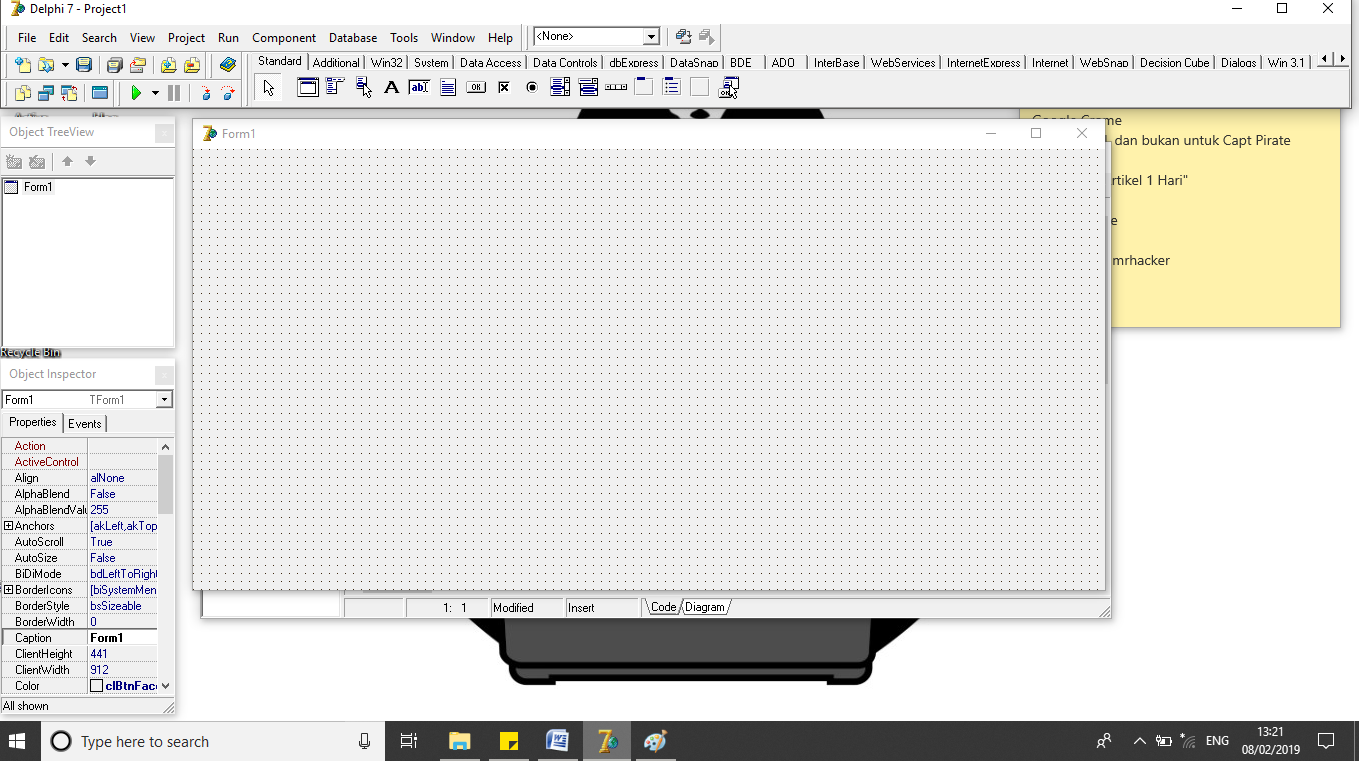Select the Panel component icon

click(x=700, y=88)
